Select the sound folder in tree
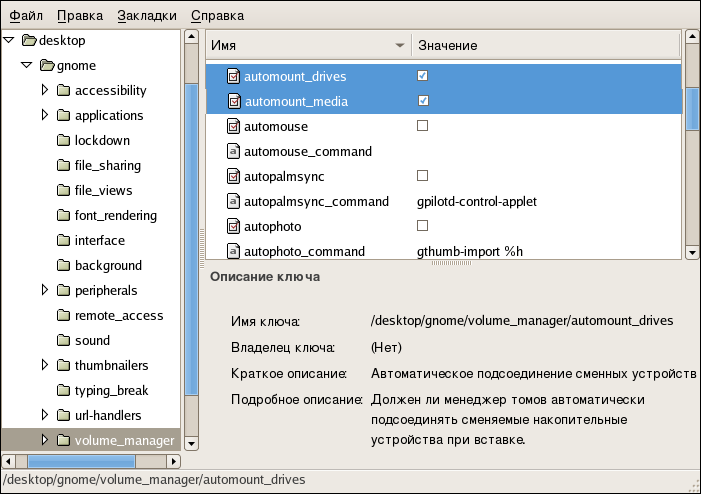 92,341
